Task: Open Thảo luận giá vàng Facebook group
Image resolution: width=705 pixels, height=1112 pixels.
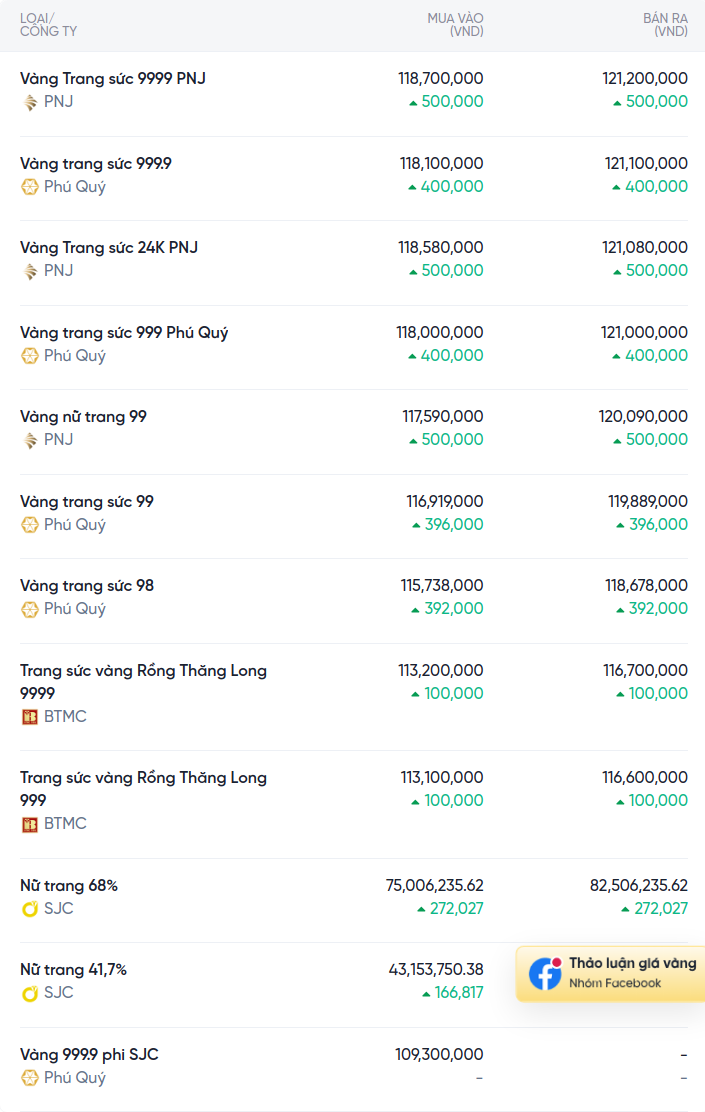Action: [632, 964]
